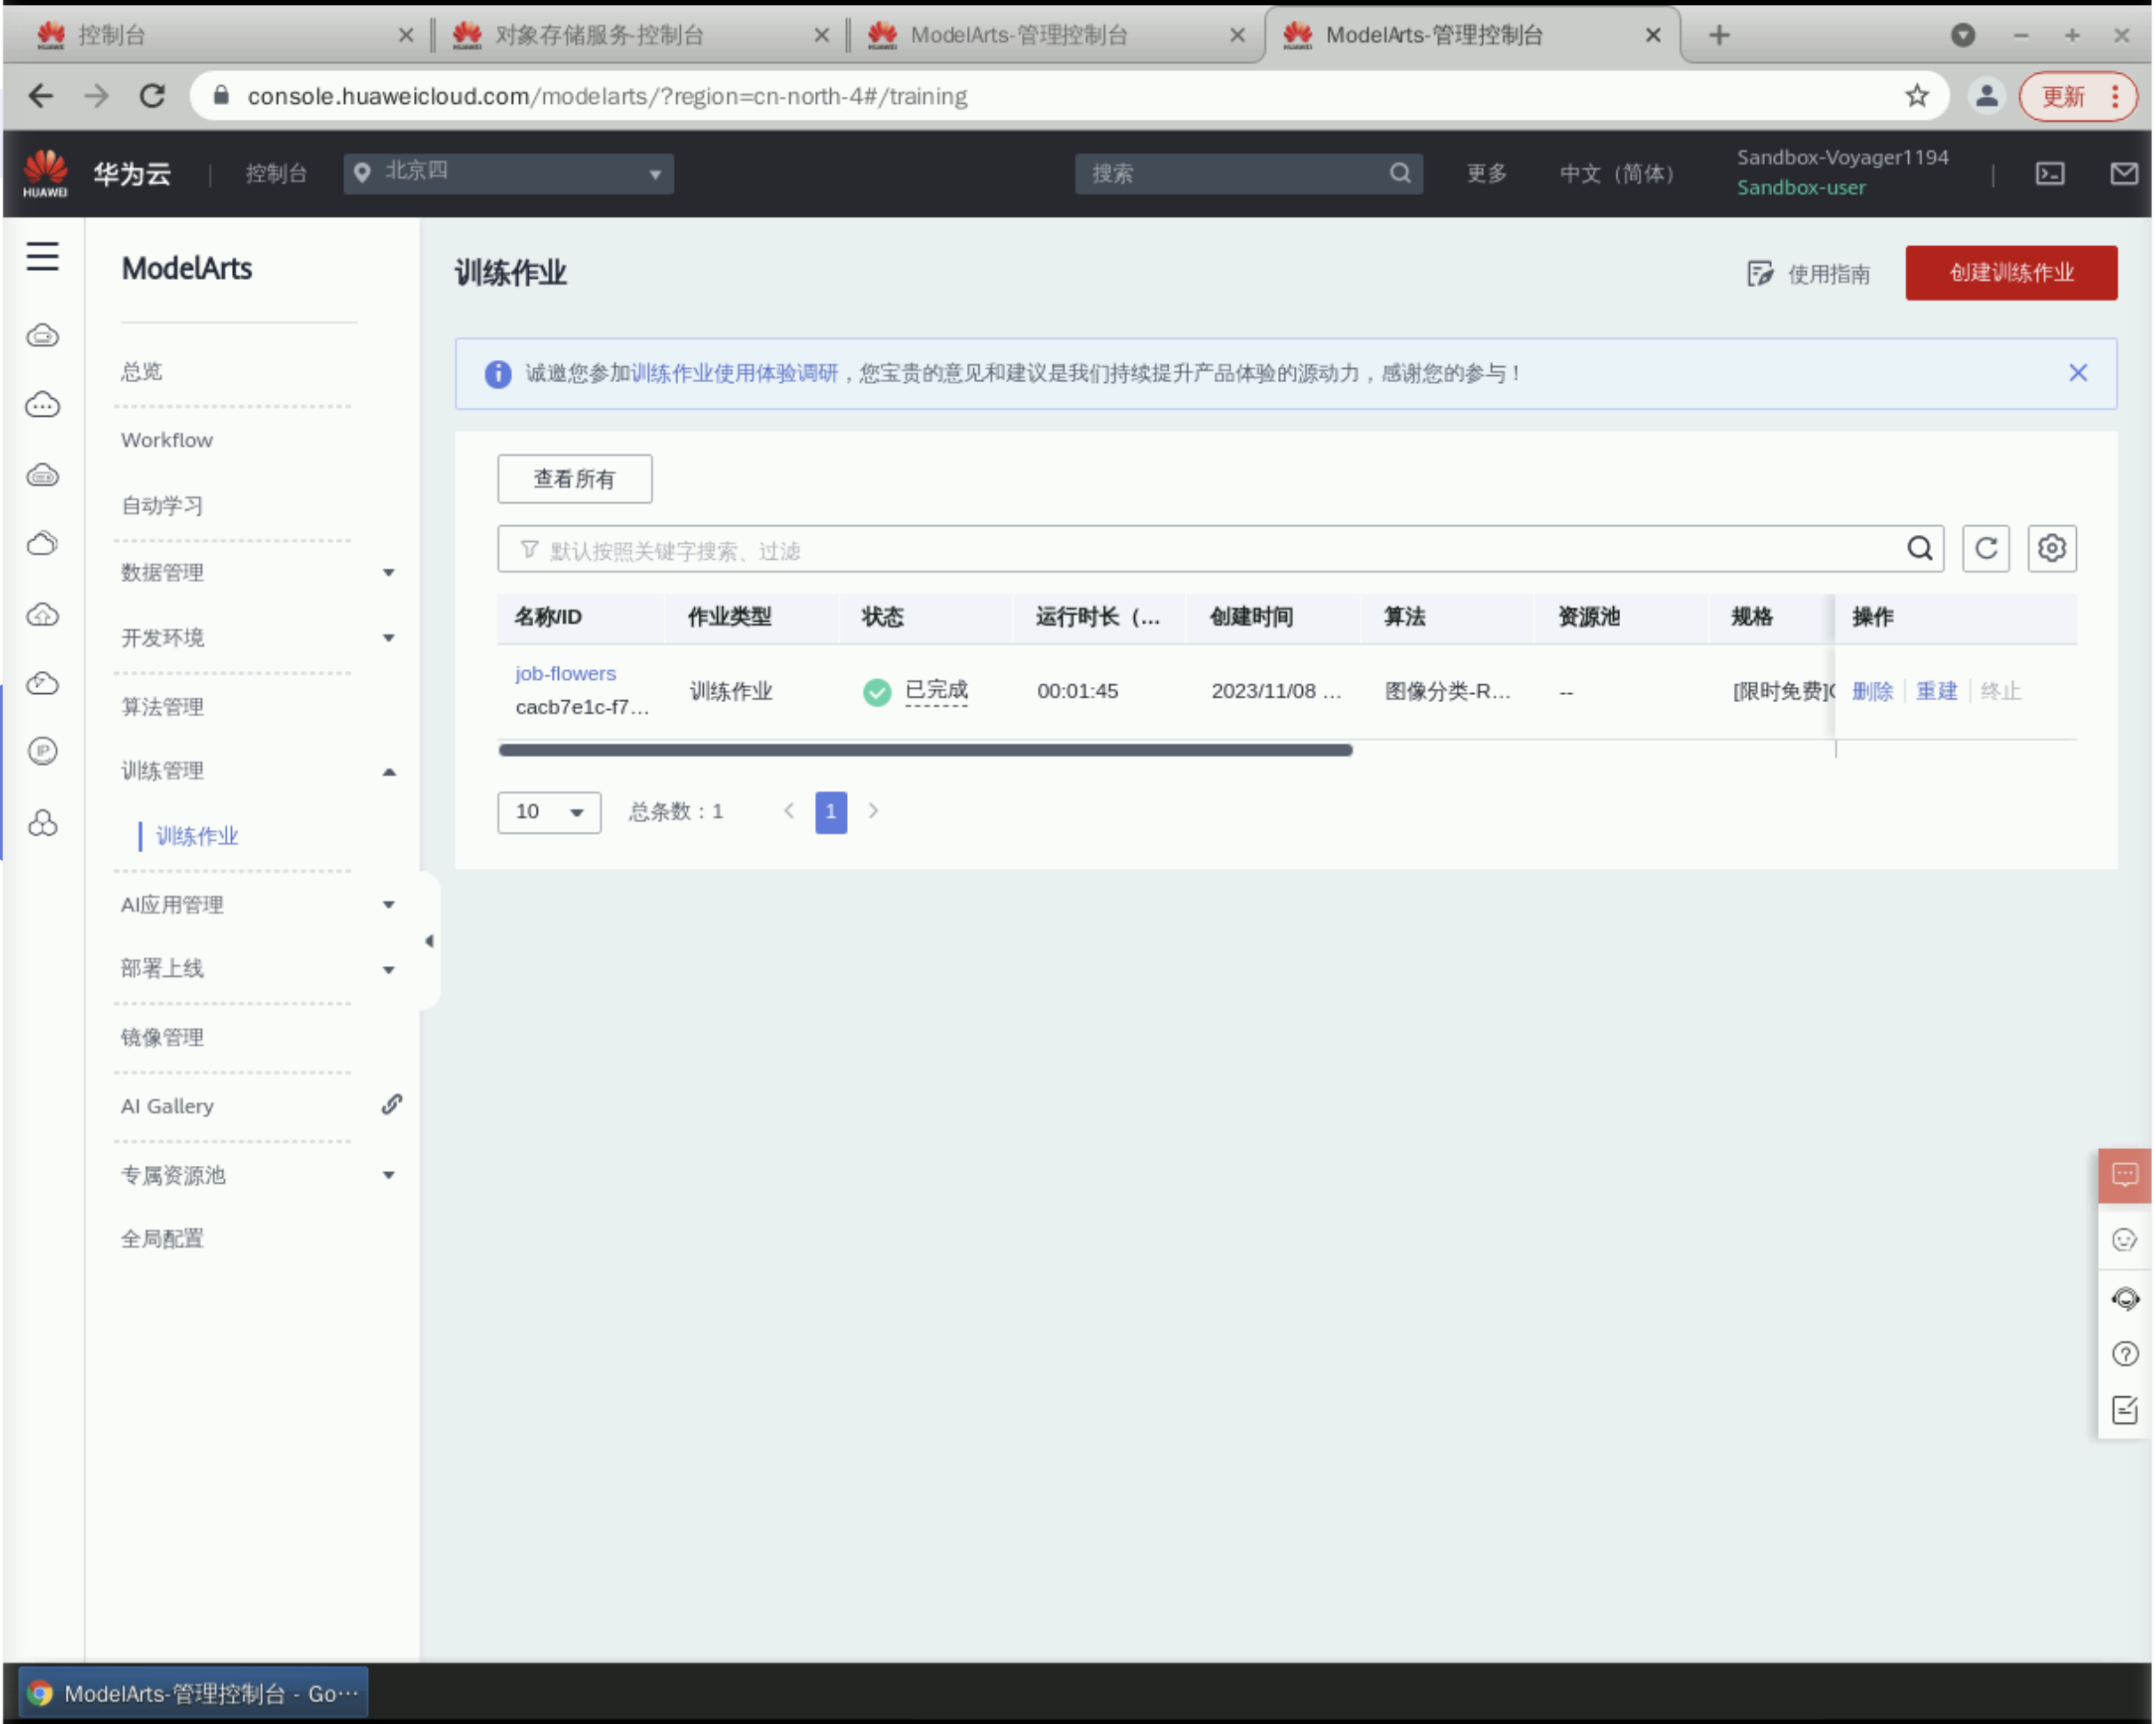Open table column settings gear icon
The height and width of the screenshot is (1724, 2156).
pyautogui.click(x=2052, y=549)
